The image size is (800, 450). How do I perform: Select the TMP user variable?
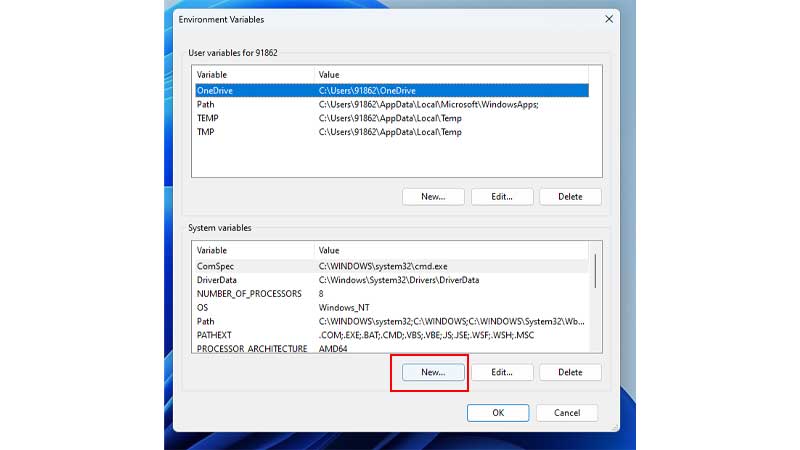click(x=391, y=132)
